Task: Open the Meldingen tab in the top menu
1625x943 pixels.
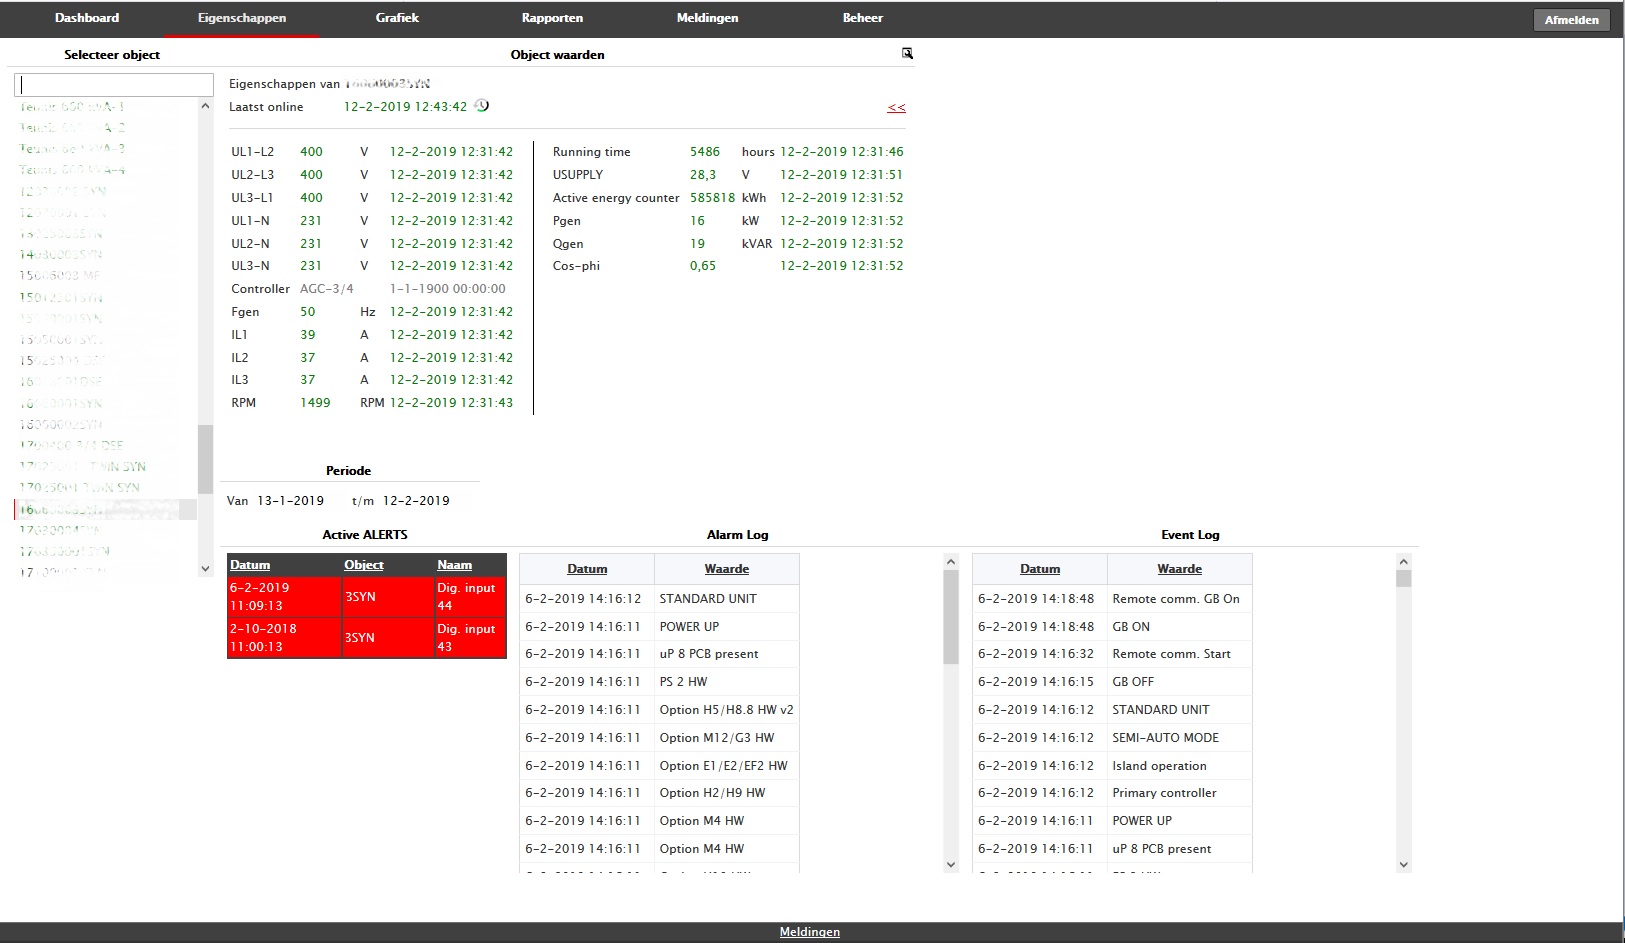Action: tap(707, 17)
